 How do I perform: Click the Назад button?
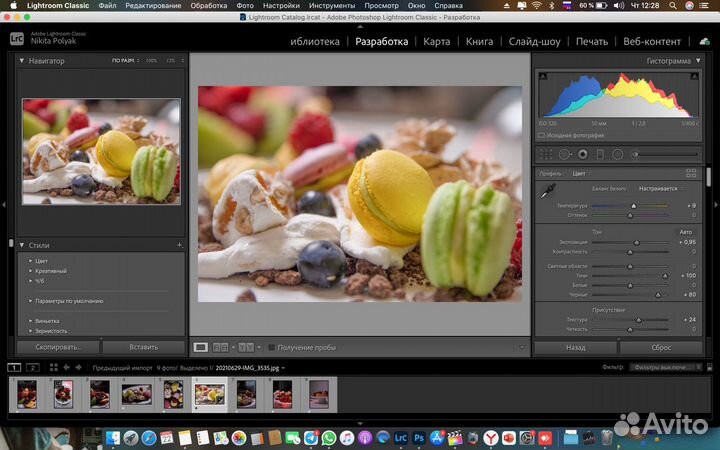pos(575,348)
